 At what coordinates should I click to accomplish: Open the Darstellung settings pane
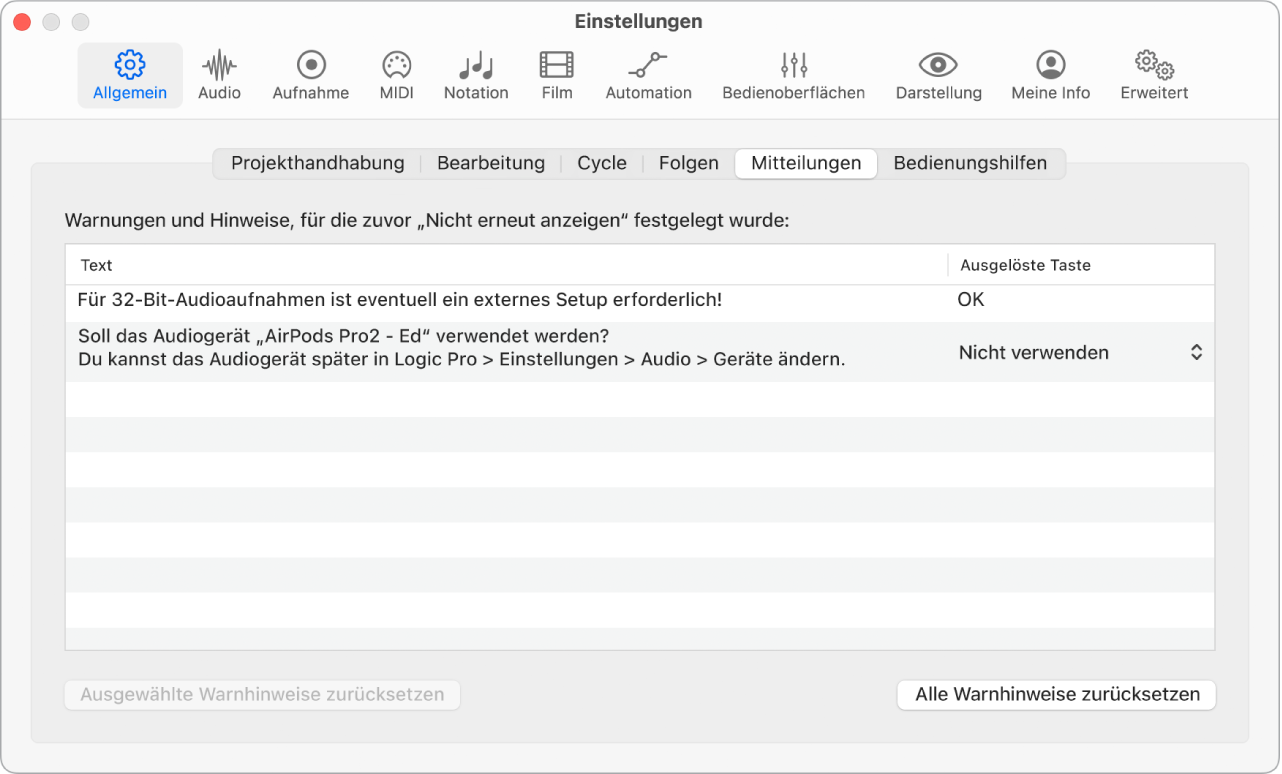(x=938, y=76)
